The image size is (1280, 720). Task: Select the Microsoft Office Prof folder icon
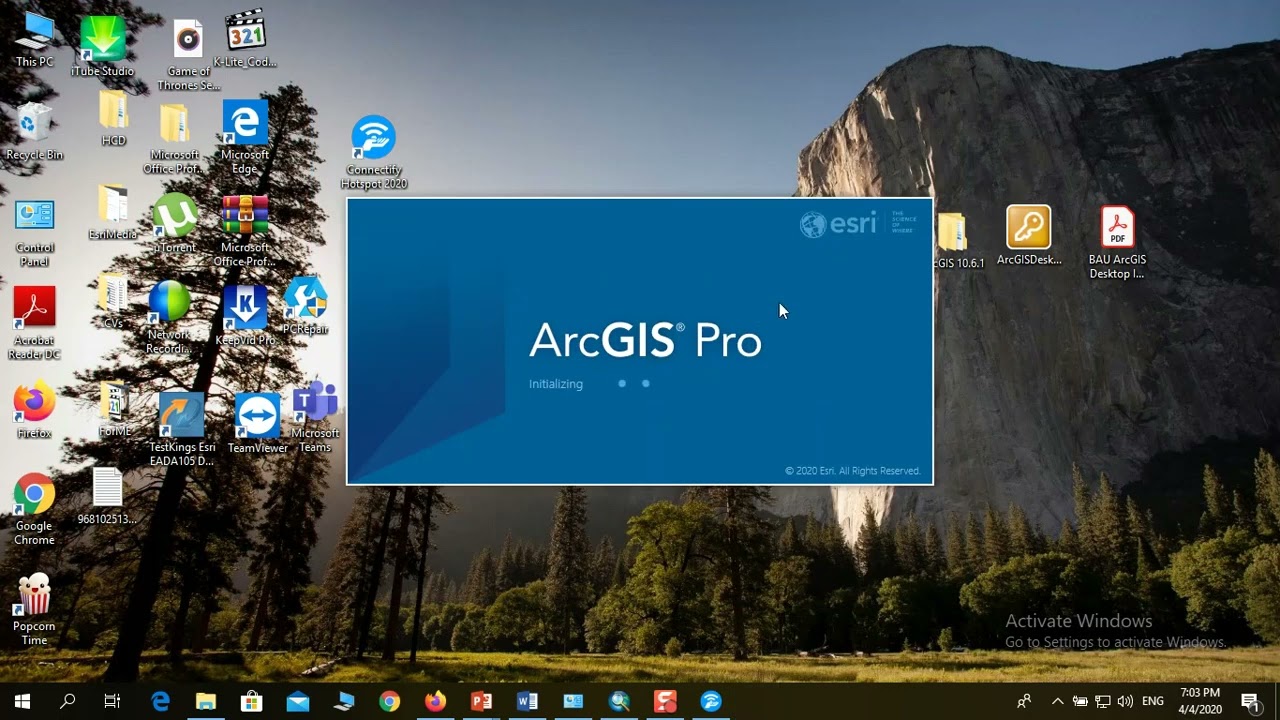click(x=174, y=137)
